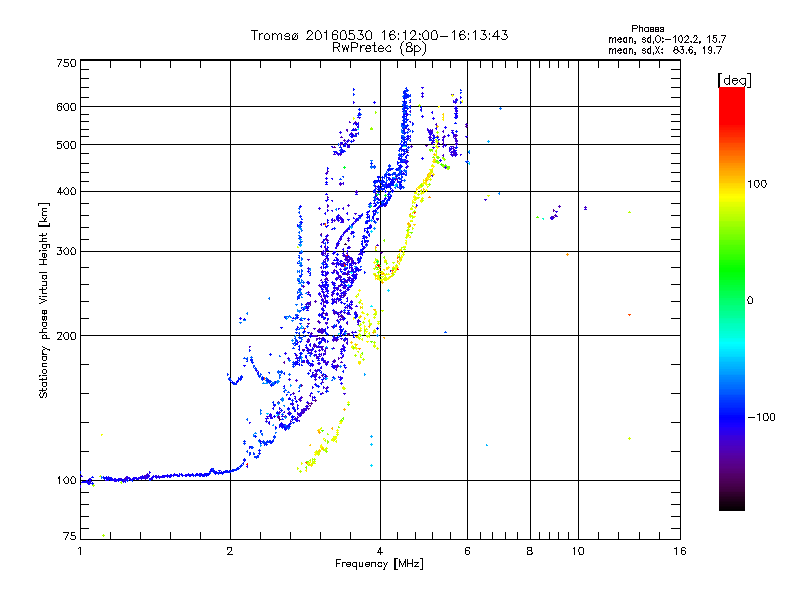Click the colorbar tick label '-100'
The width and height of the screenshot is (800, 600).
pos(762,417)
